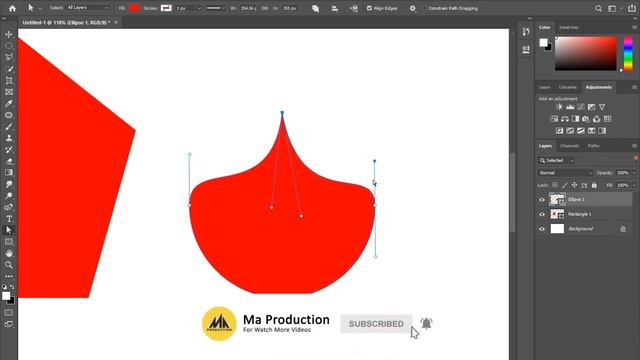Open the Opacity slider dropdown arrow
Screen dimensions: 640x360
coord(634,173)
